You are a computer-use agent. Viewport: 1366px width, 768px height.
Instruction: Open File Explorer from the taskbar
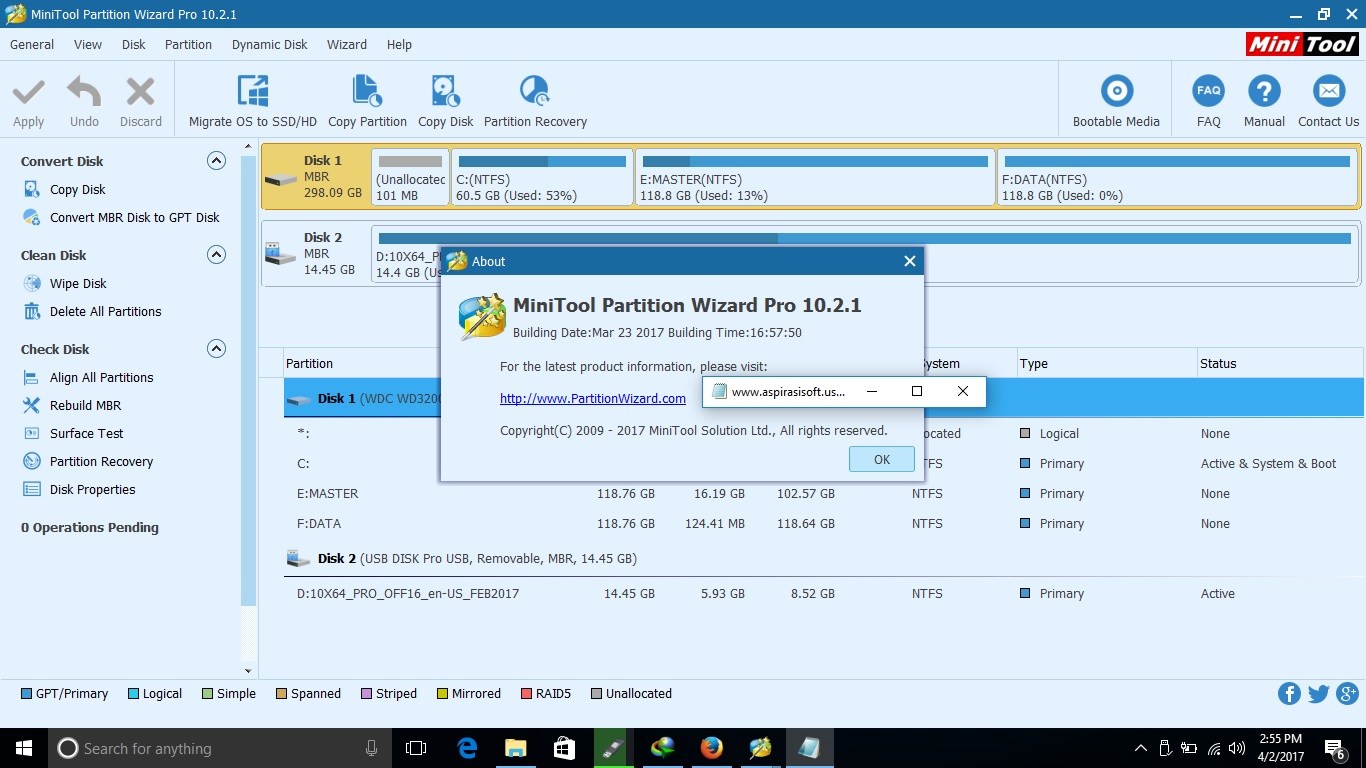pos(515,748)
